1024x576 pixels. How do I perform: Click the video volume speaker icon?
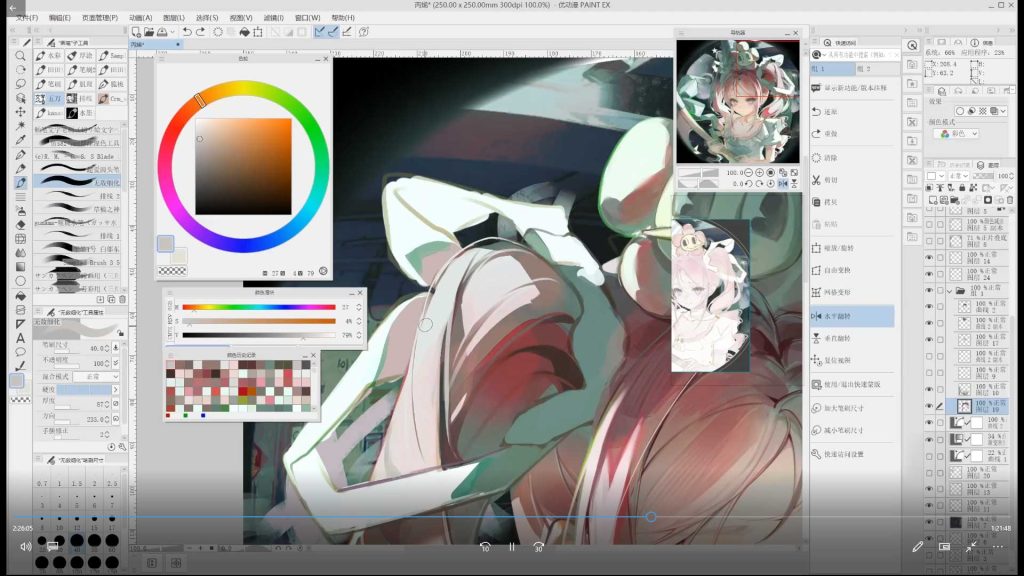pyautogui.click(x=25, y=547)
